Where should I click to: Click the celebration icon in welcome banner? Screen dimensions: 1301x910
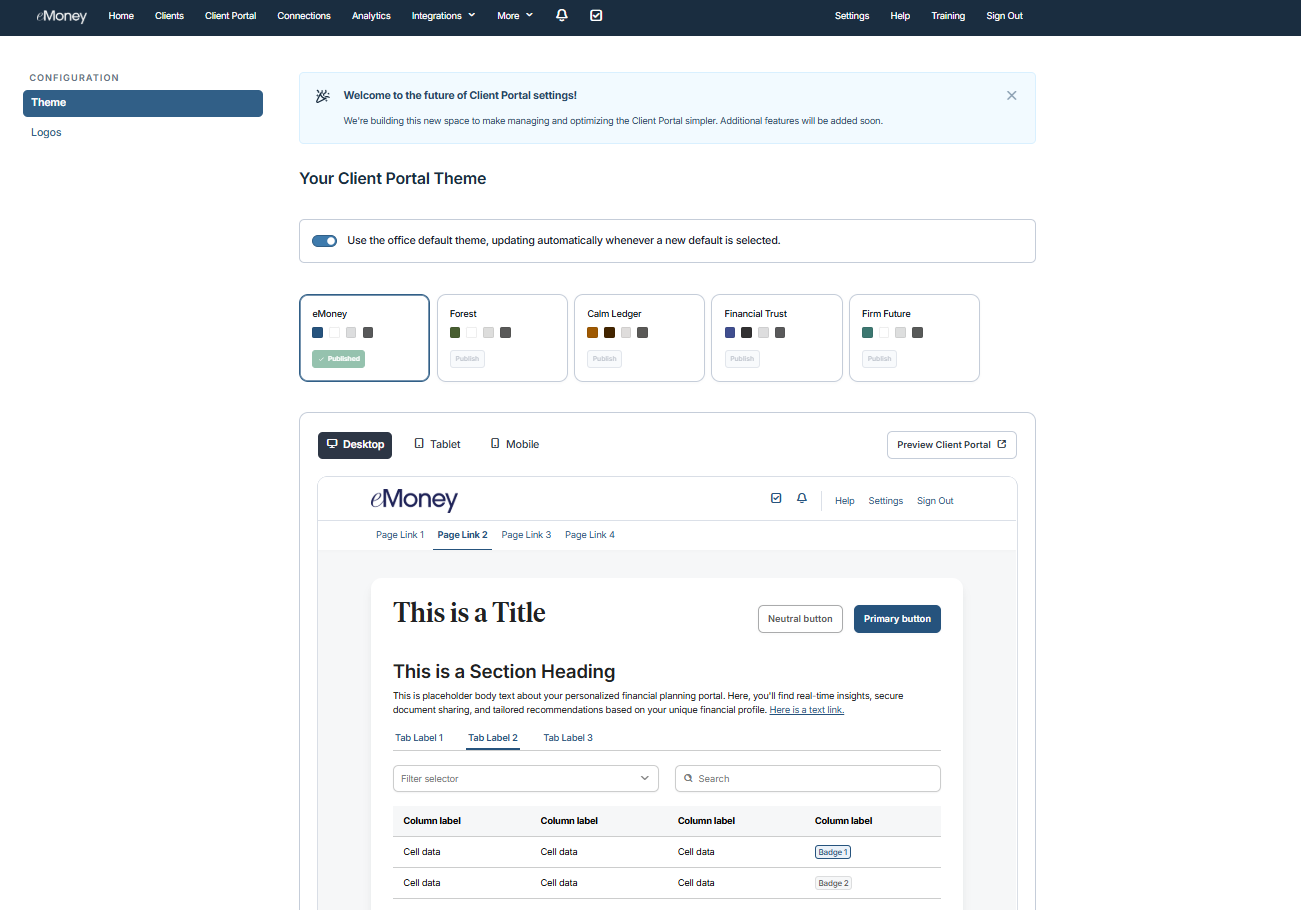[322, 96]
